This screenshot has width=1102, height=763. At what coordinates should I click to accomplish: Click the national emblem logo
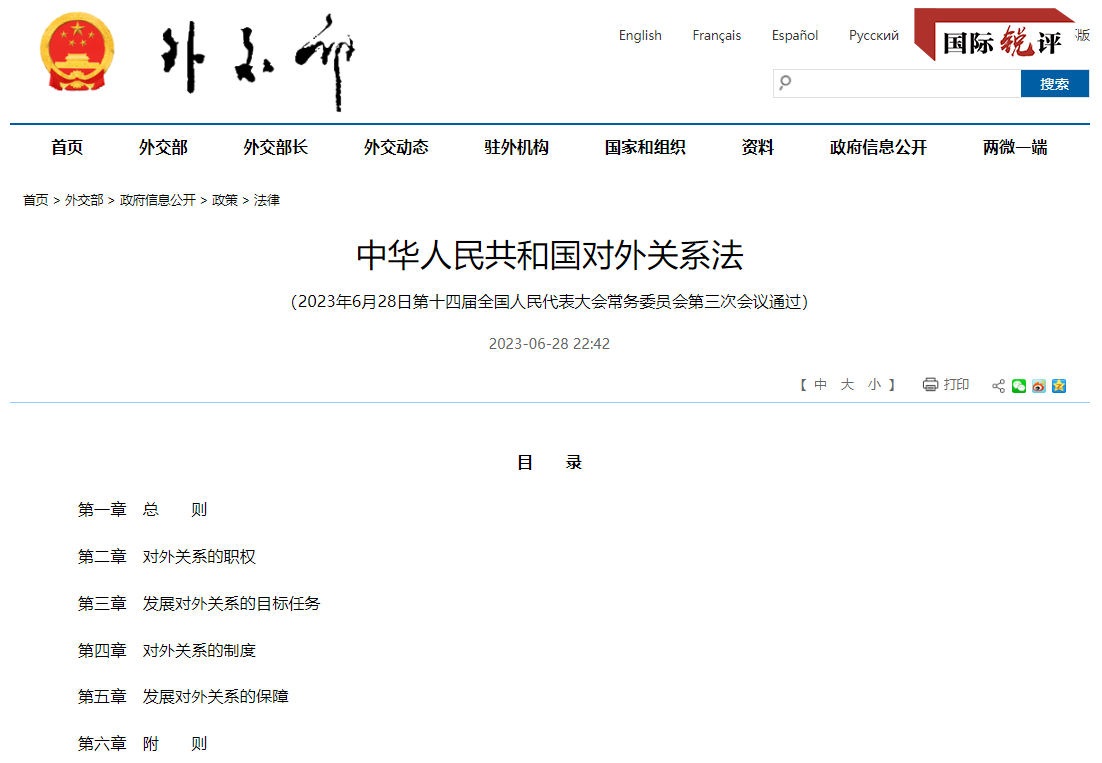(77, 53)
